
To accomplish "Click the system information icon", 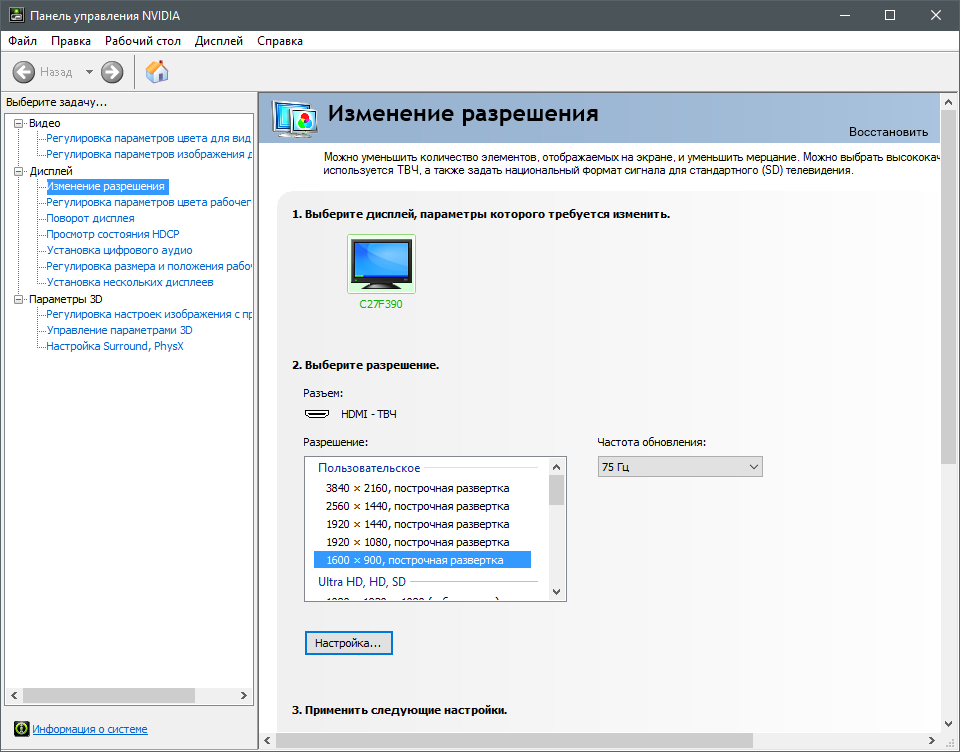I will (21, 729).
